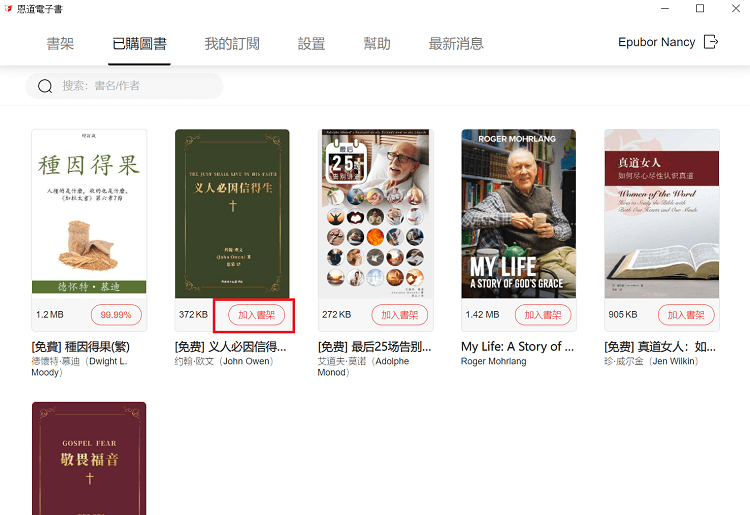This screenshot has width=750, height=515.
Task: Open the 種因得果 book cover
Action: (x=89, y=213)
